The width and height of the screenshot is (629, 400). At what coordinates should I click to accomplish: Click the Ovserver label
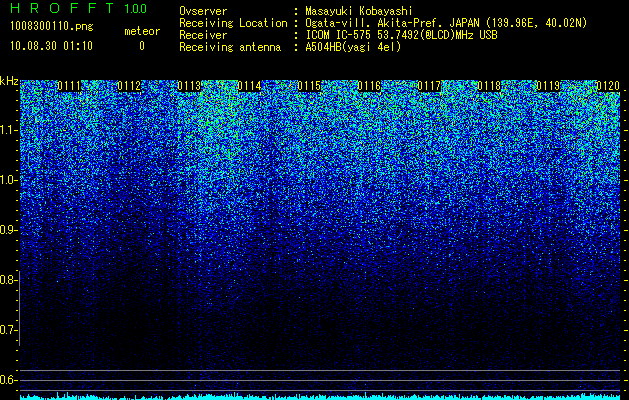pyautogui.click(x=203, y=11)
